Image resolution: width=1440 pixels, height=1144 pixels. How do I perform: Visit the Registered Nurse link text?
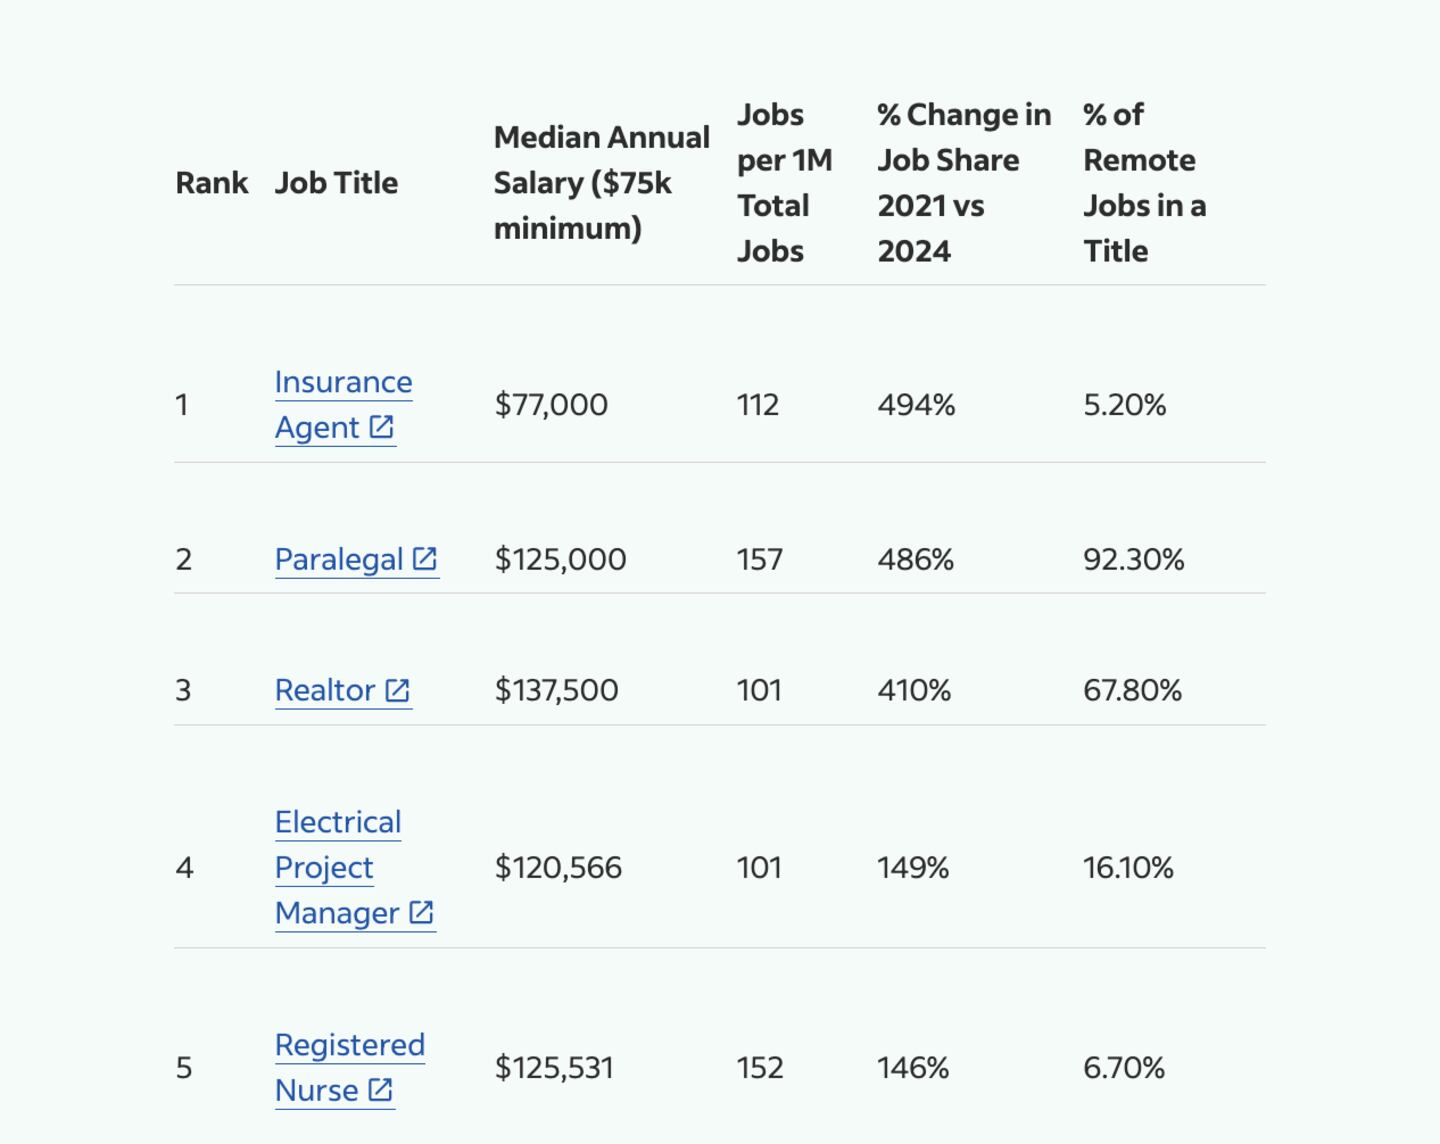pyautogui.click(x=349, y=1045)
